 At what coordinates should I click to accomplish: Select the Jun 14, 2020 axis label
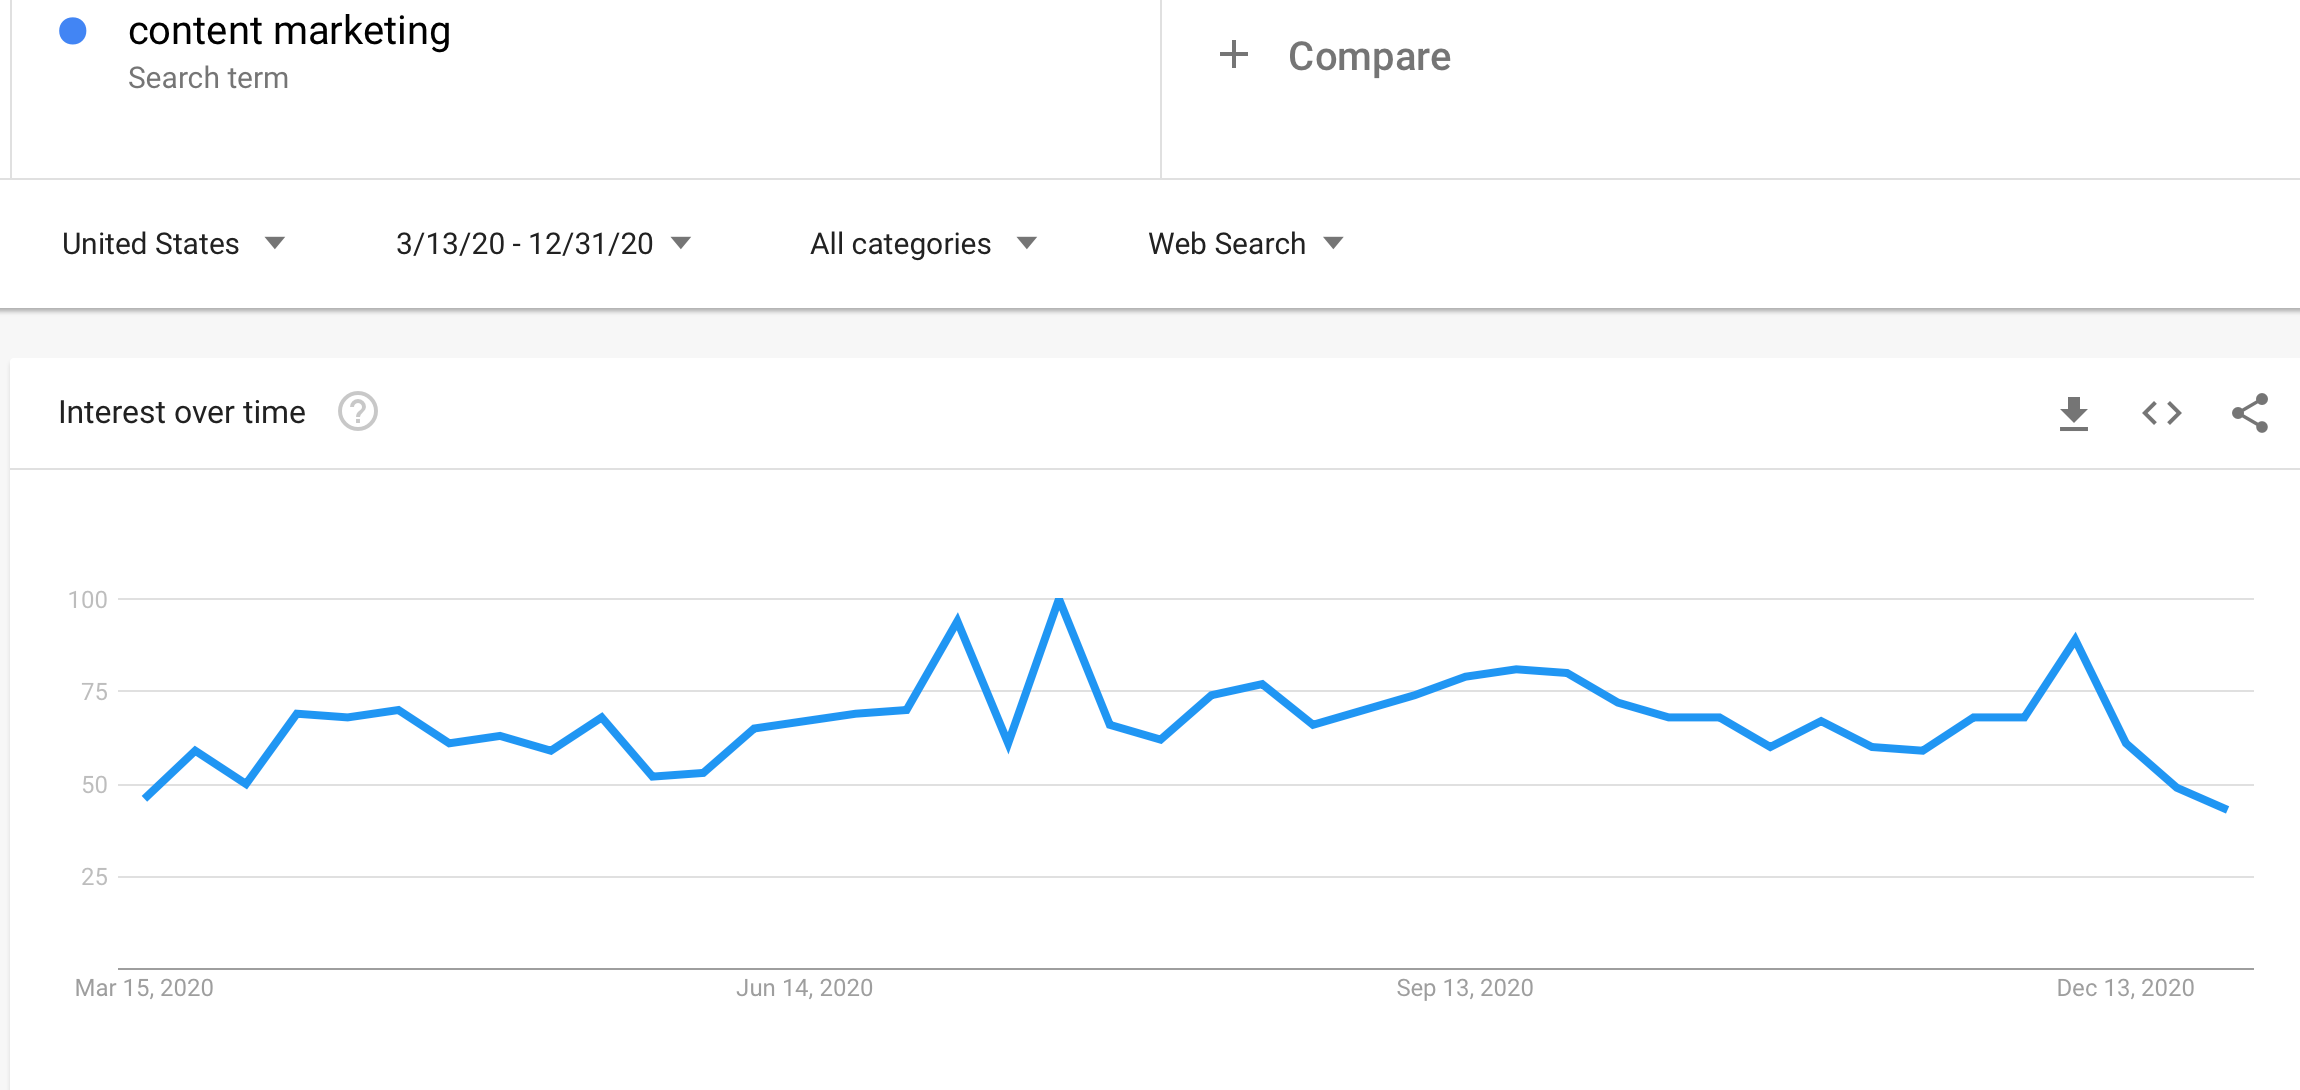tap(804, 988)
